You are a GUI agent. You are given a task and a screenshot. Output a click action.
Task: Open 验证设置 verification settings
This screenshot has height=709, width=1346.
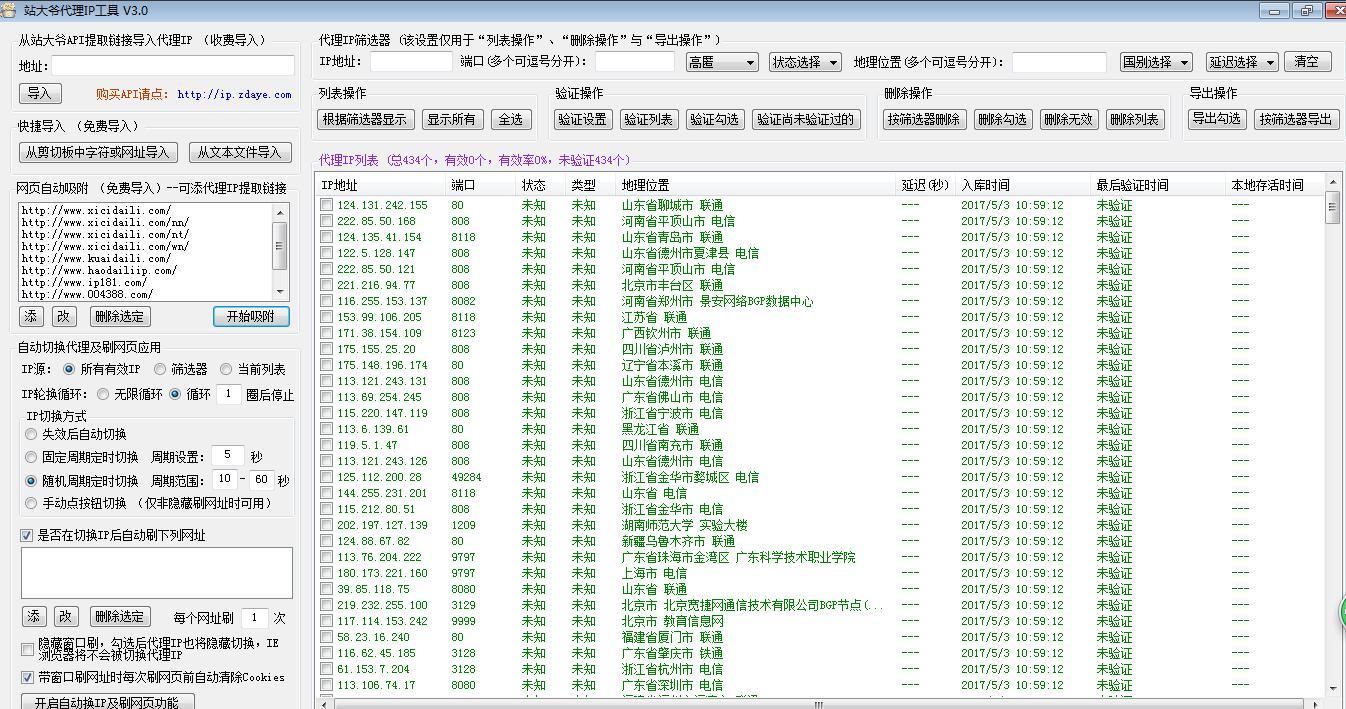(583, 119)
